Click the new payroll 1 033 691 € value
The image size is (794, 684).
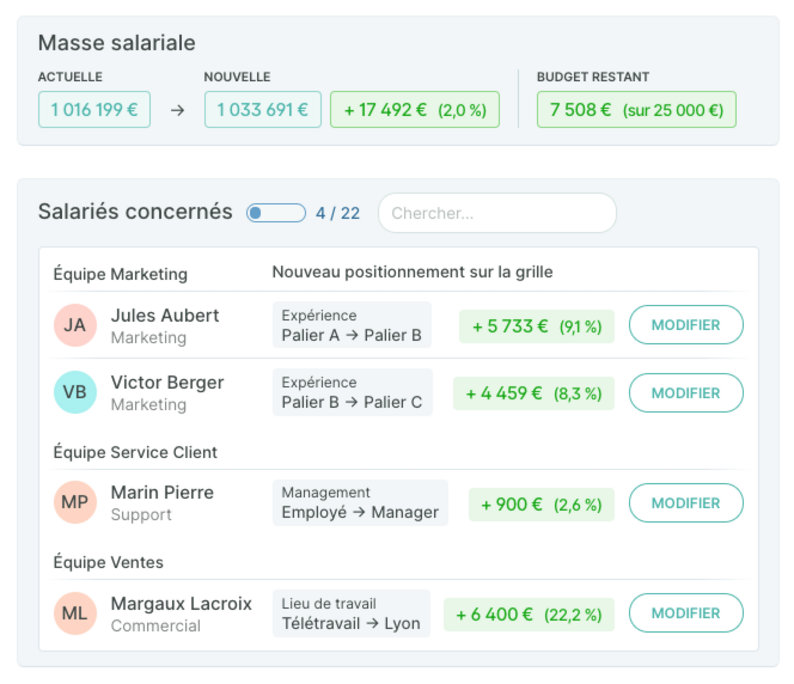pyautogui.click(x=263, y=109)
